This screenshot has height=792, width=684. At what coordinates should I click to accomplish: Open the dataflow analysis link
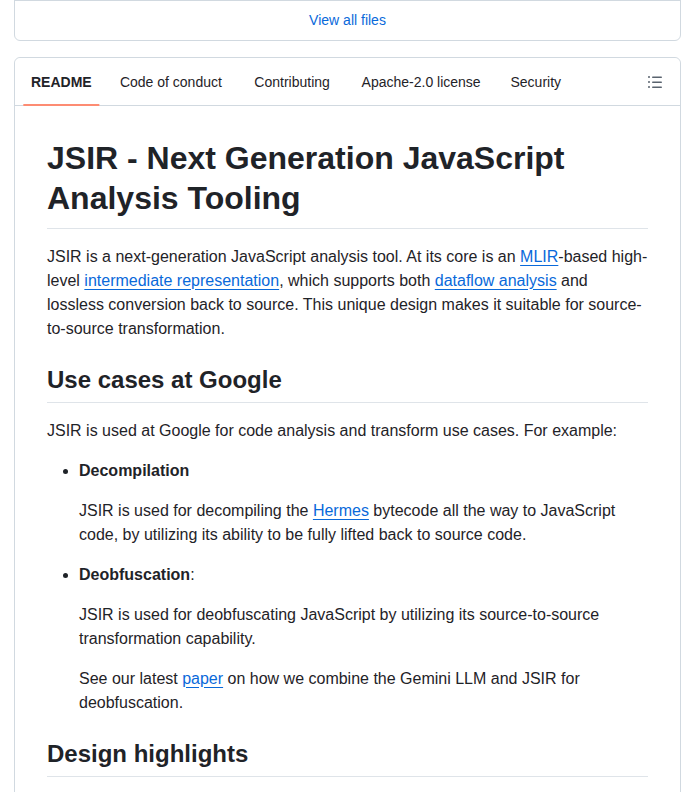tap(496, 280)
